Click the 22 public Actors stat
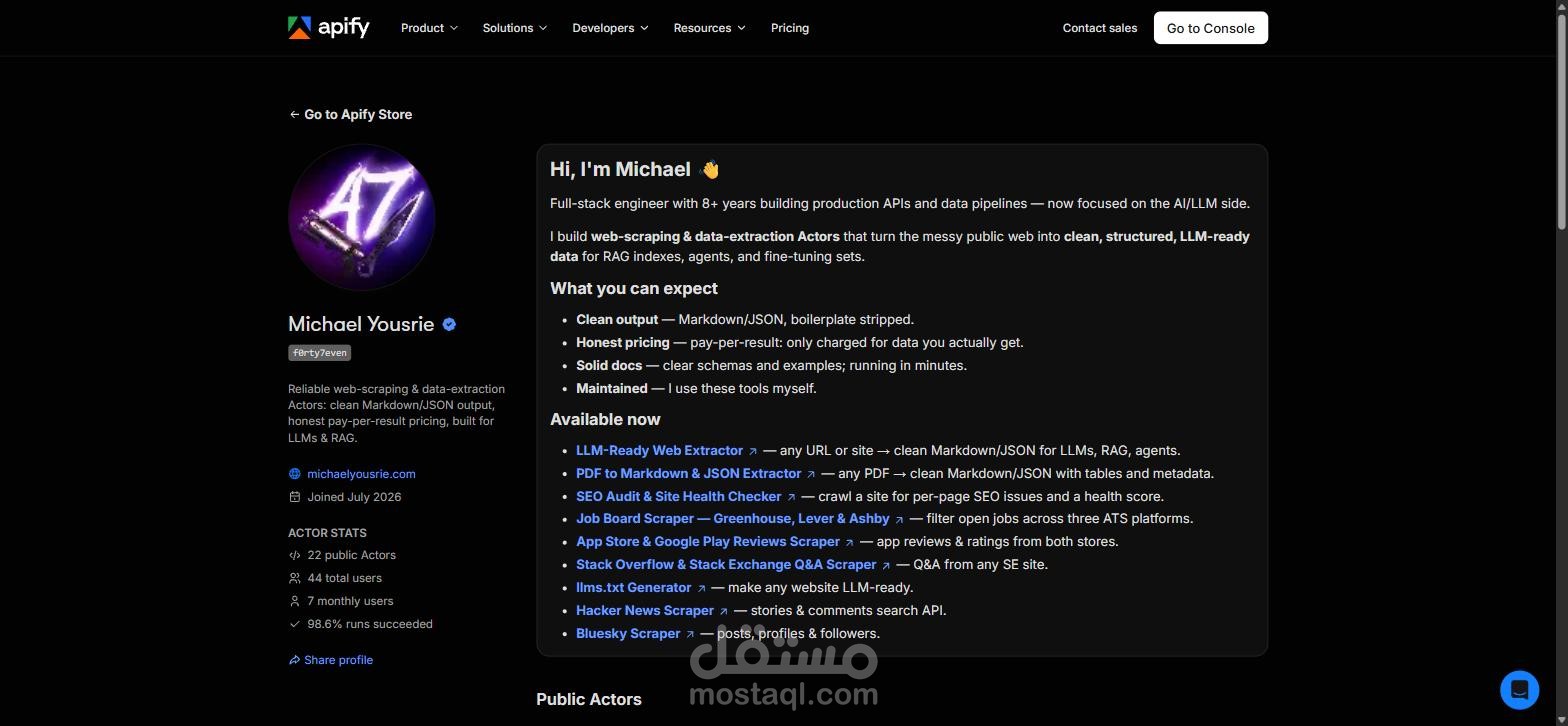 tap(351, 555)
